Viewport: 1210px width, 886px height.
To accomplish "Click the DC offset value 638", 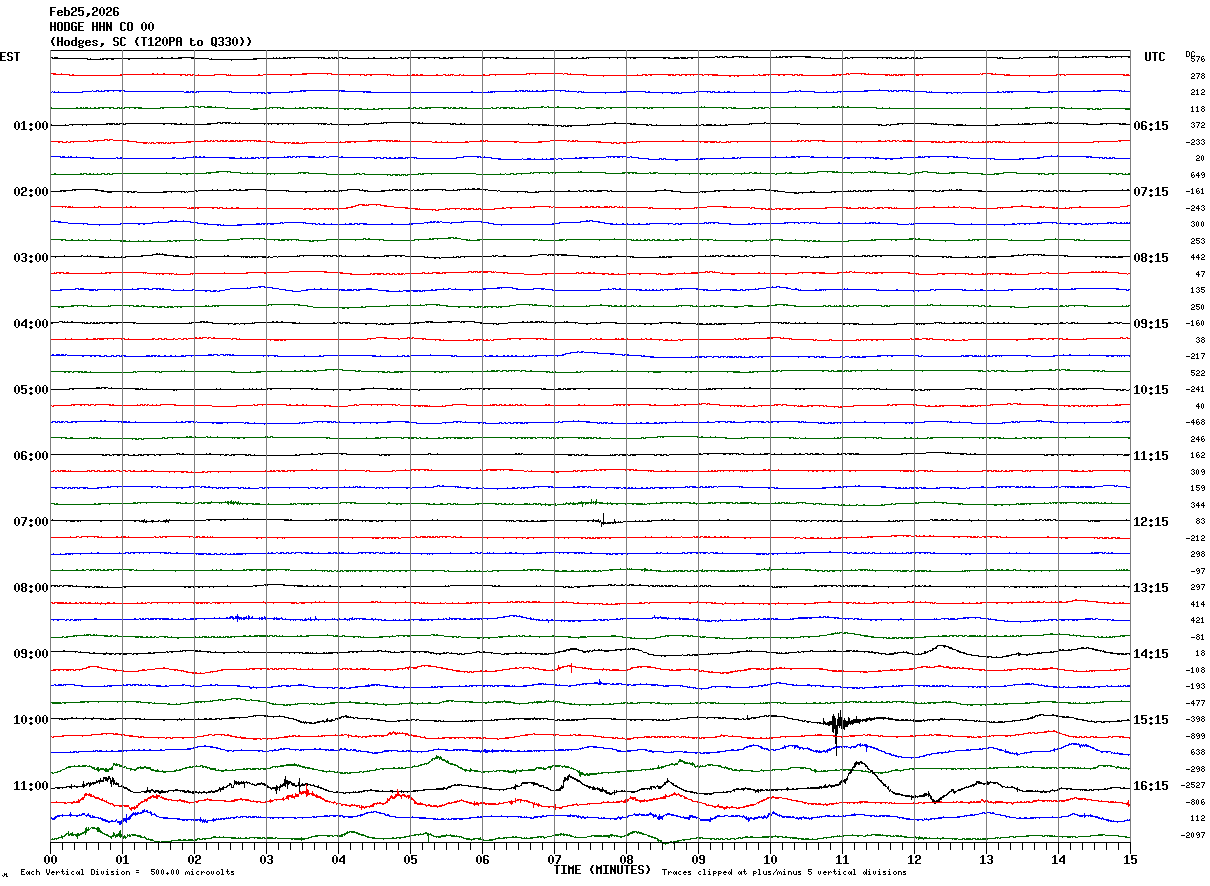I will (x=1198, y=752).
